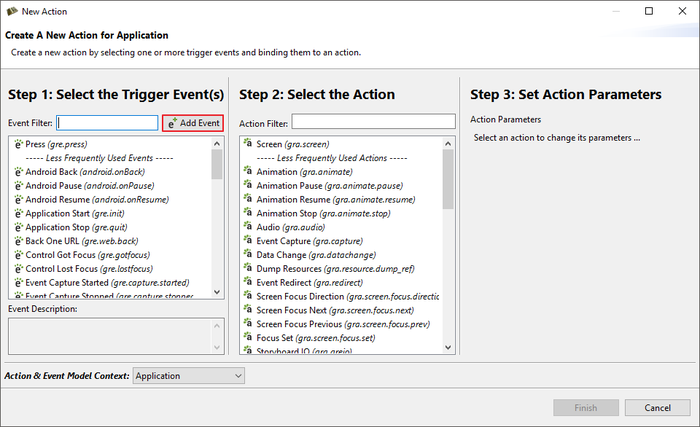Click the Dump Resources action icon
This screenshot has width=700, height=427.
248,268
